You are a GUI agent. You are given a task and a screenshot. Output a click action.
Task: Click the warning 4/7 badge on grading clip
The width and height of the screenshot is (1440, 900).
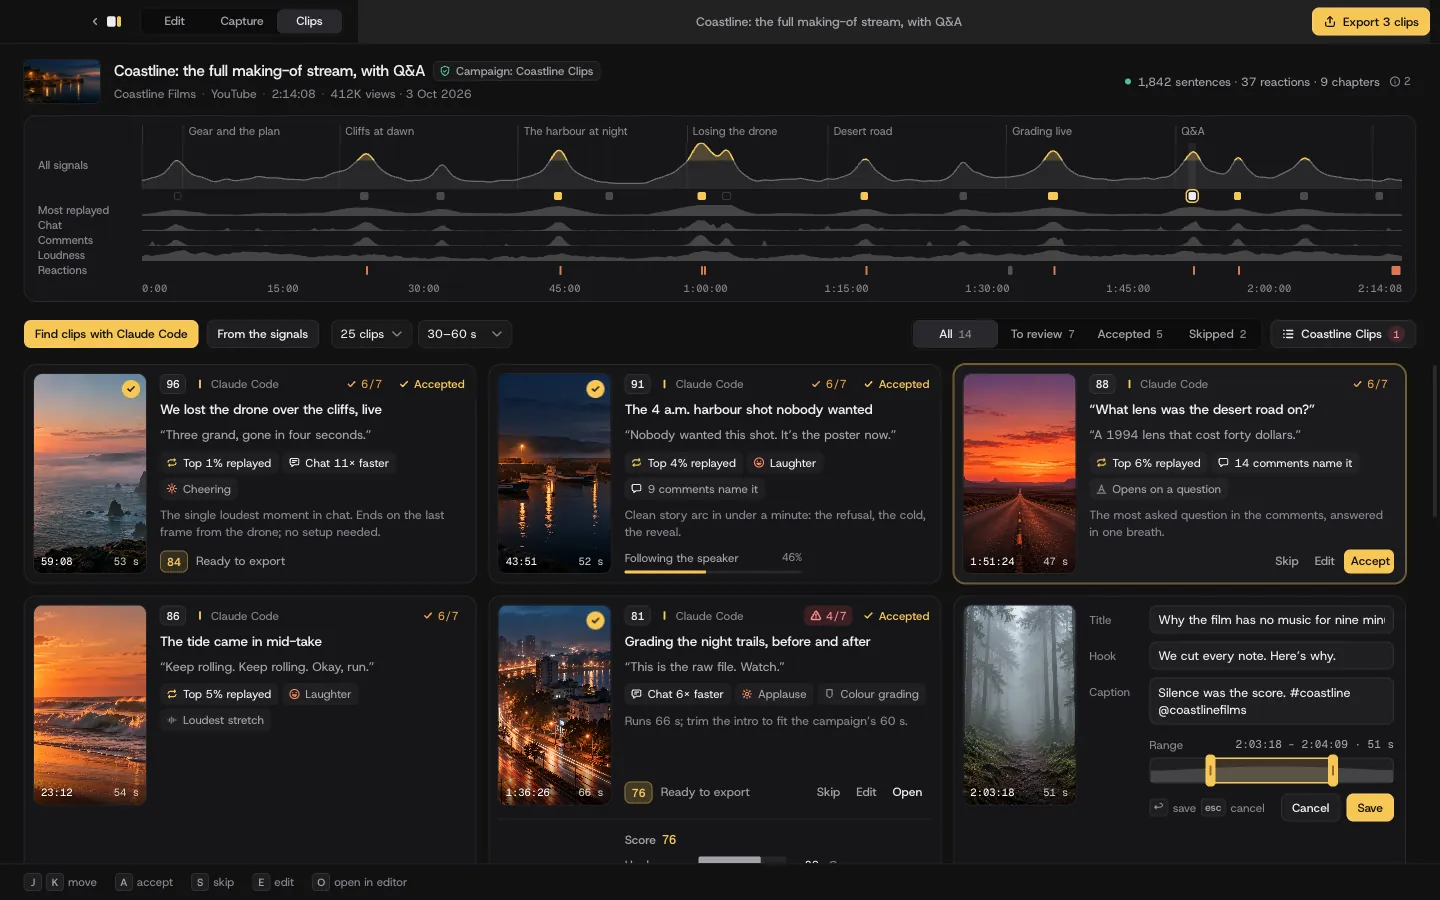(x=828, y=616)
